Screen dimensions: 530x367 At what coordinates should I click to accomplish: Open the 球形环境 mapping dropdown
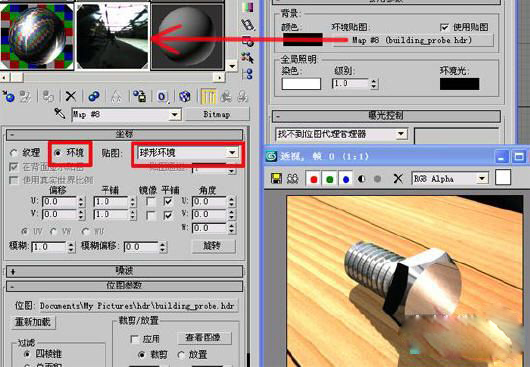[187, 153]
